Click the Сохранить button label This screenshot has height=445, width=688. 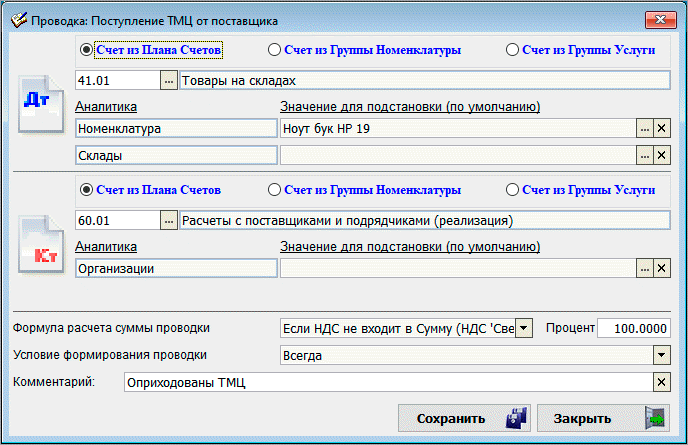(x=451, y=419)
